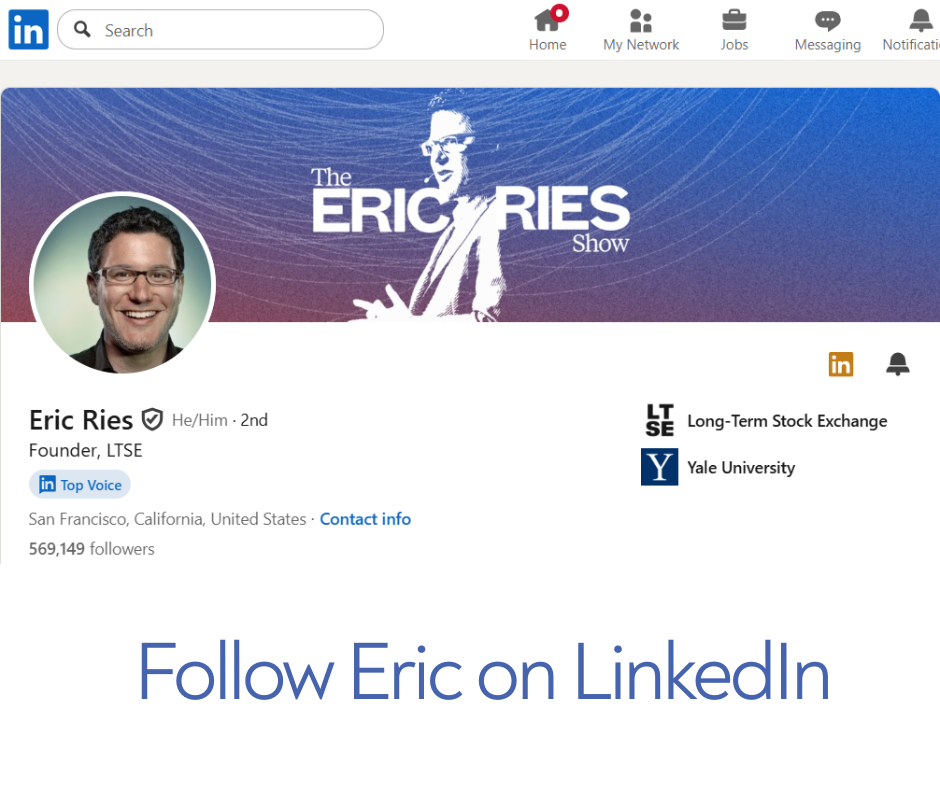Image resolution: width=940 pixels, height=788 pixels.
Task: Open the Home tab icon
Action: [547, 20]
